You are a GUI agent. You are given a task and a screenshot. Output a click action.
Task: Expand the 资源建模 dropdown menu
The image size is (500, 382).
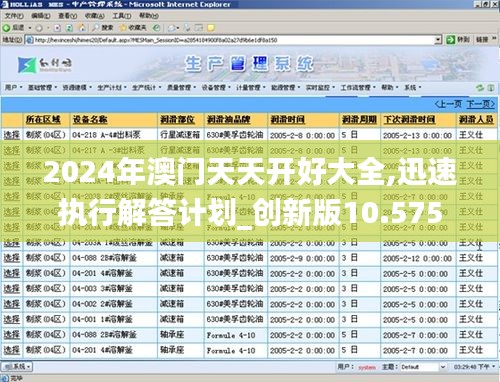pyautogui.click(x=77, y=87)
